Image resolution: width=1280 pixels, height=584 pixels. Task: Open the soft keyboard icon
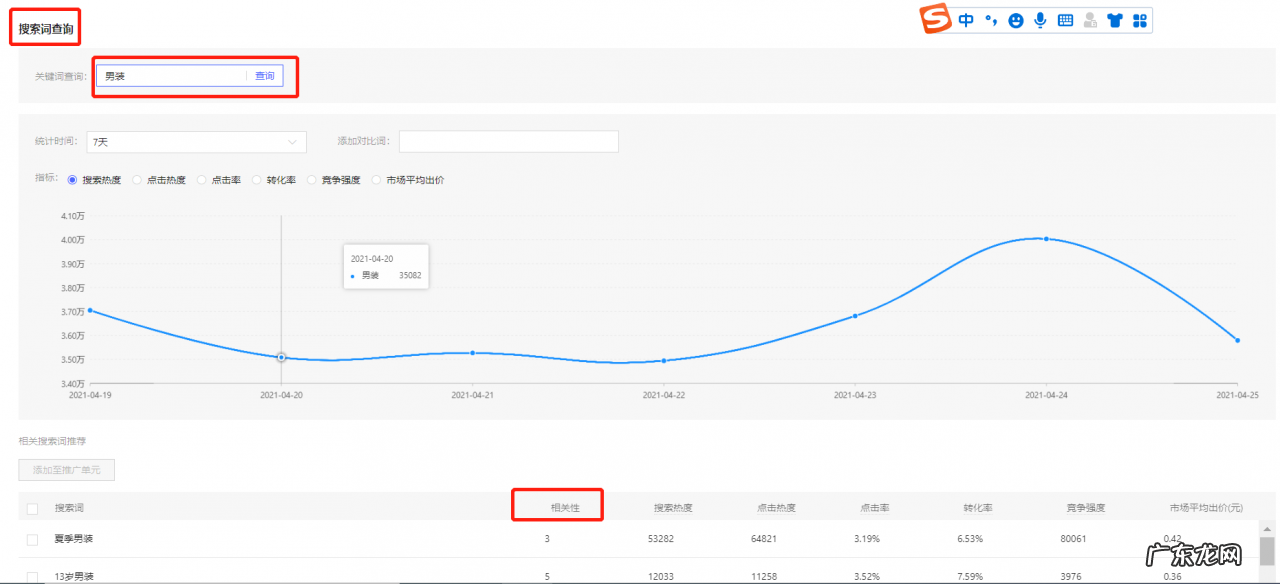tap(1065, 20)
